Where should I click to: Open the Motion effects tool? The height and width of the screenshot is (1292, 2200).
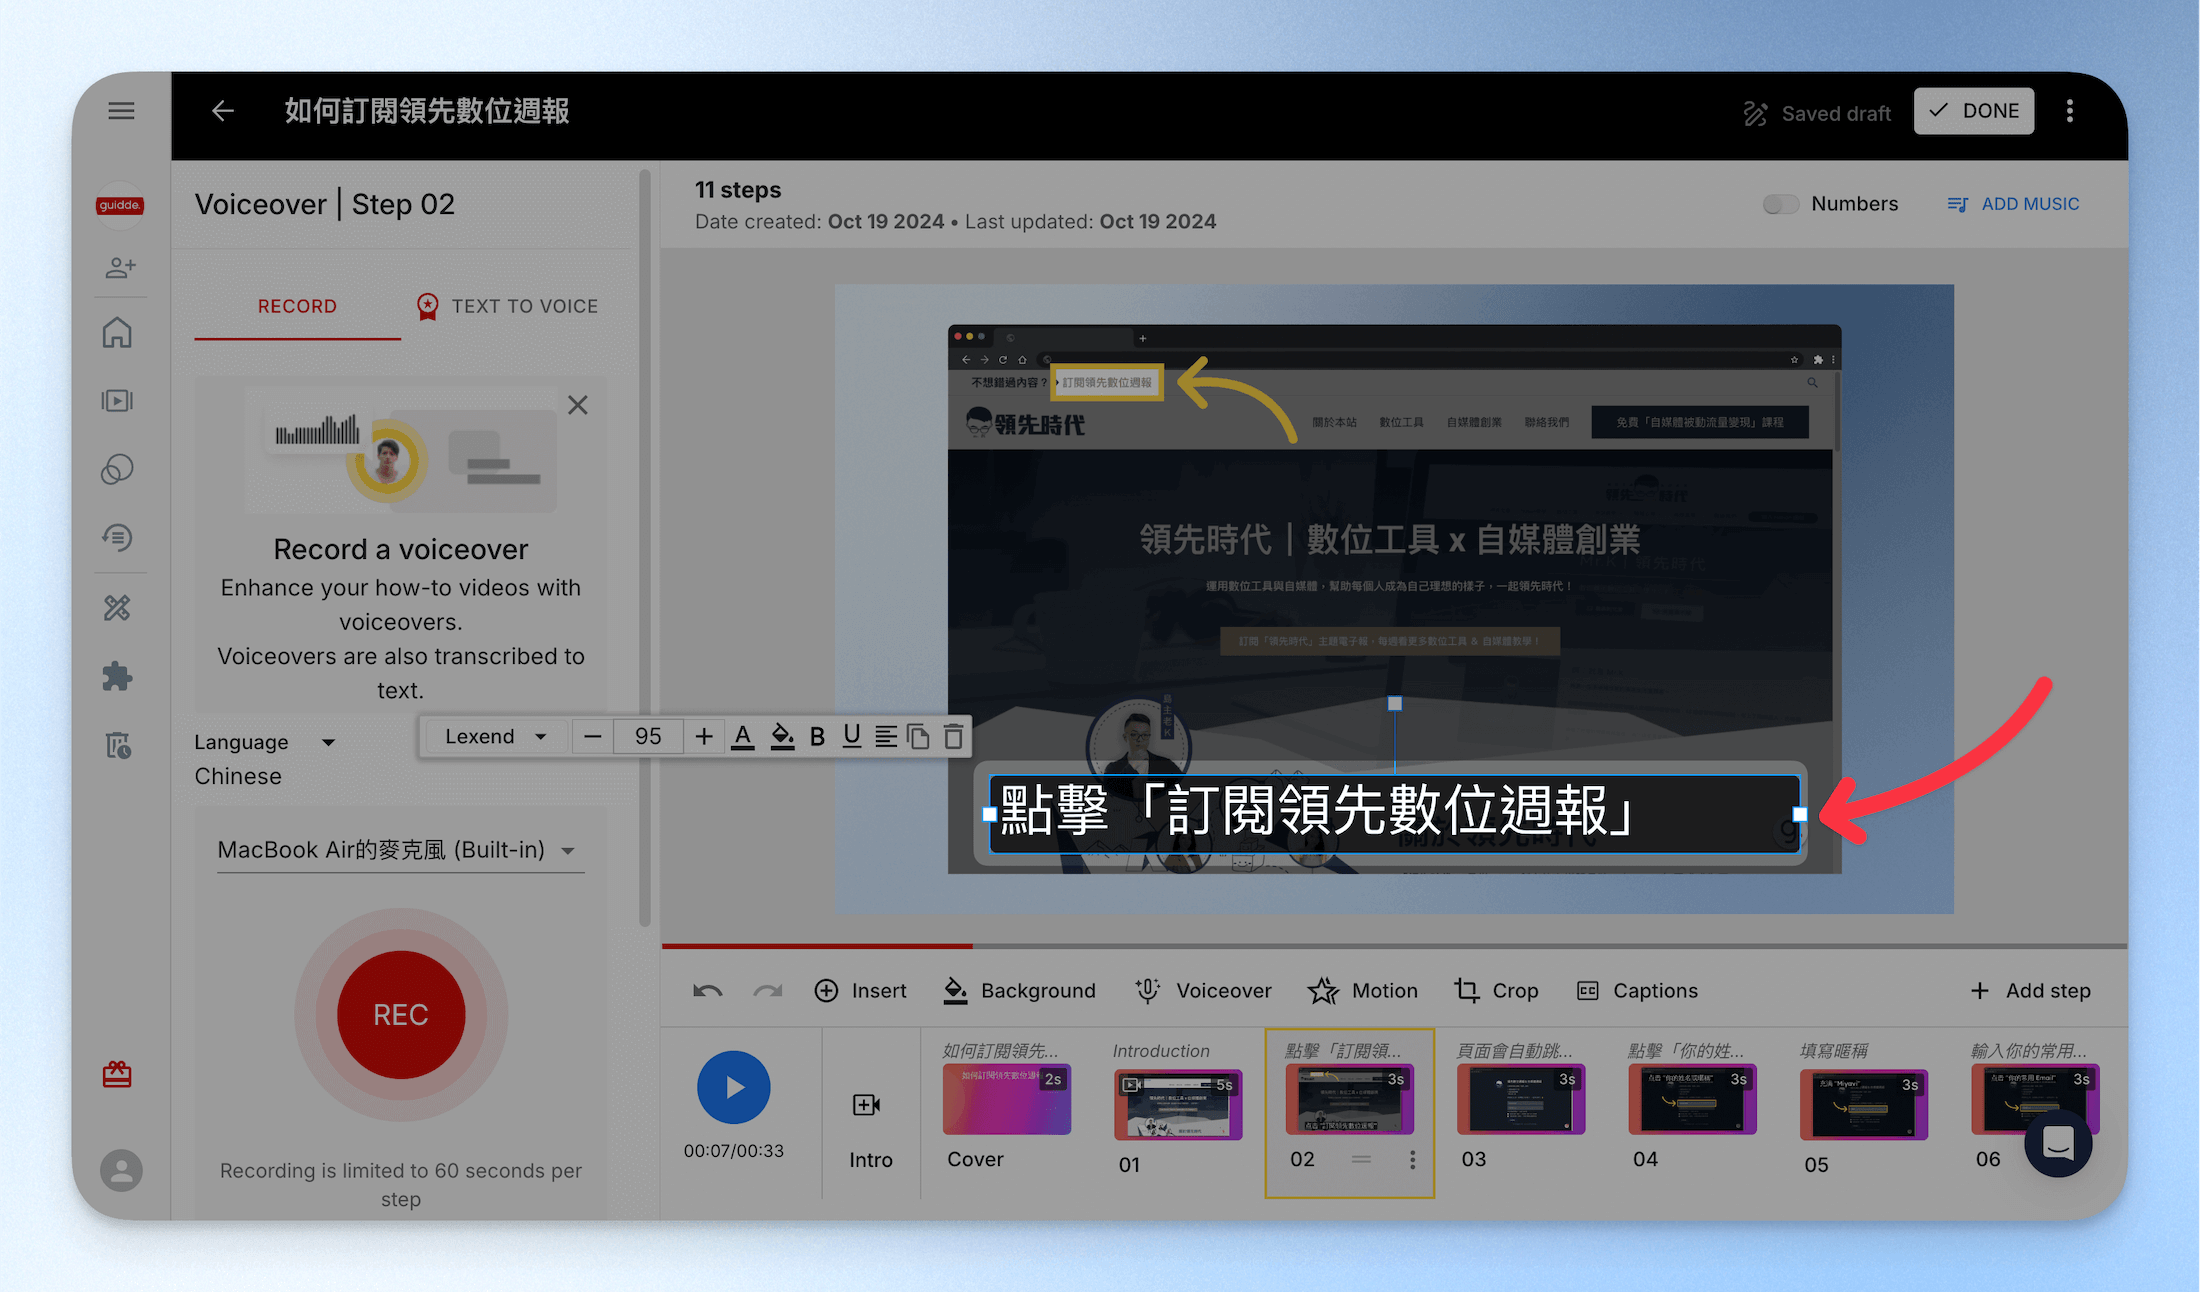1363,991
